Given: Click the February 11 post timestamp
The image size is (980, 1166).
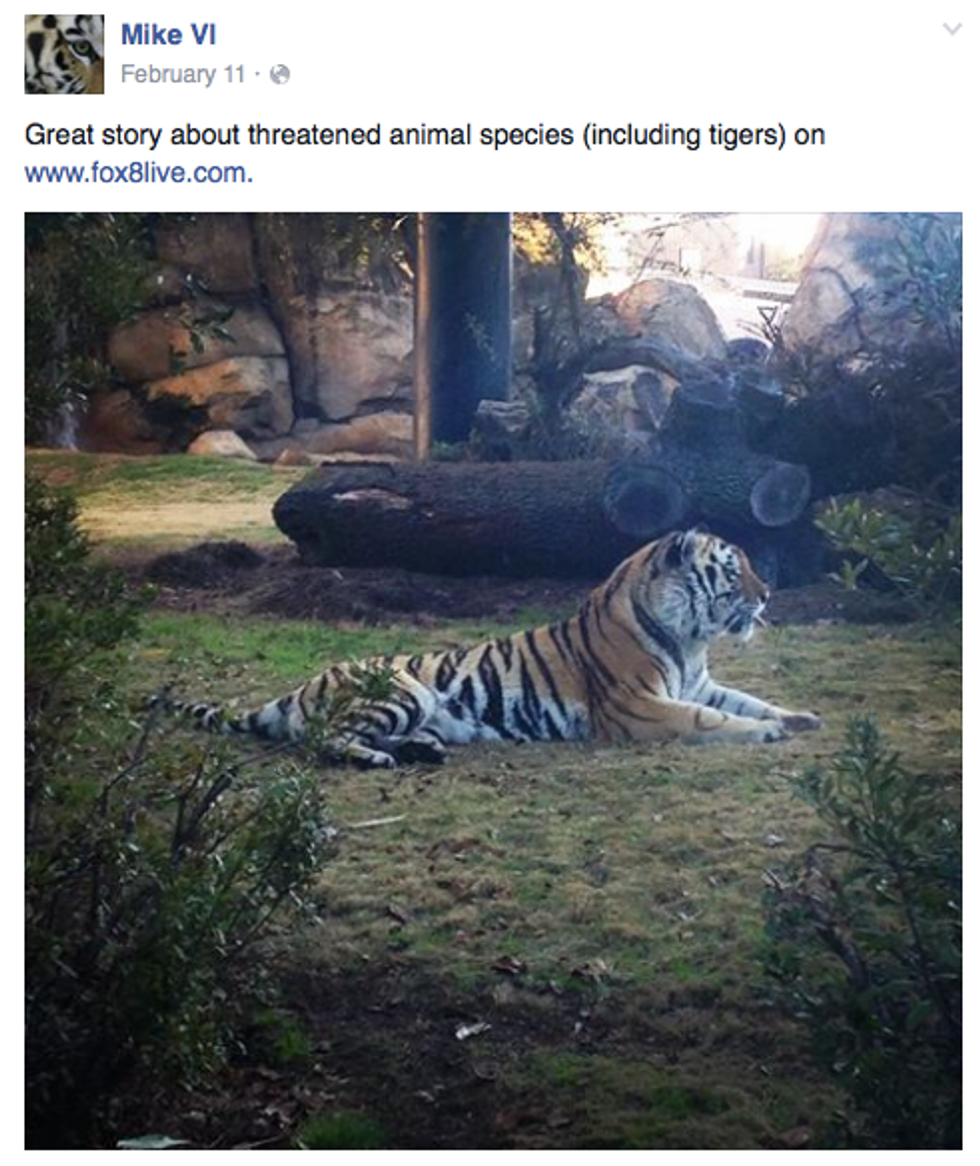Looking at the screenshot, I should 182,74.
